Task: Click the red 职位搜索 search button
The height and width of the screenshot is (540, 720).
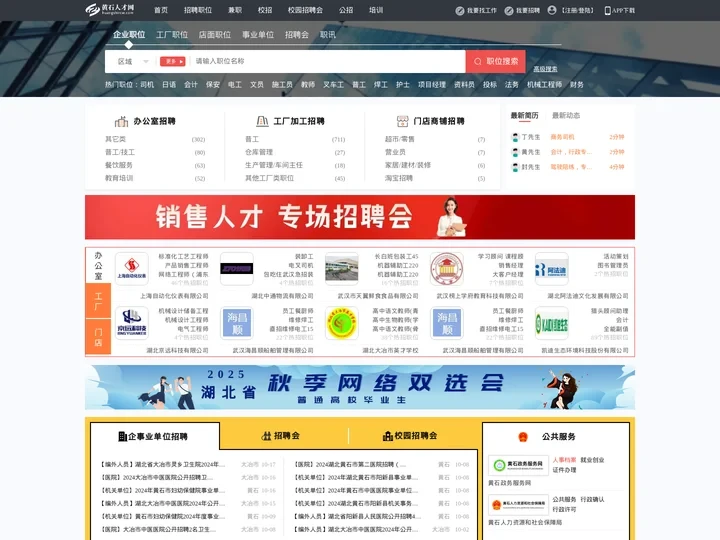Action: (495, 62)
